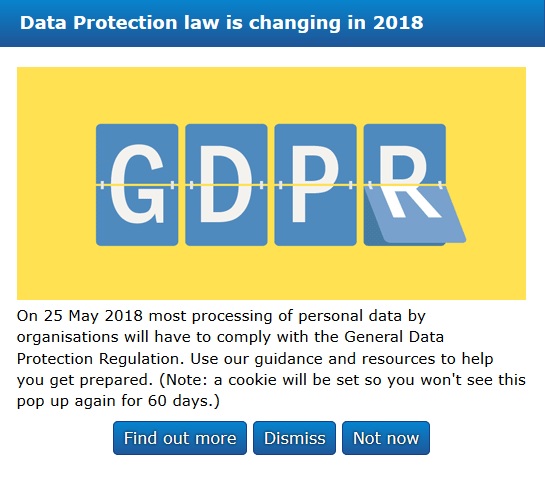The height and width of the screenshot is (479, 545).
Task: Click the G letter tile
Action: pos(137,185)
